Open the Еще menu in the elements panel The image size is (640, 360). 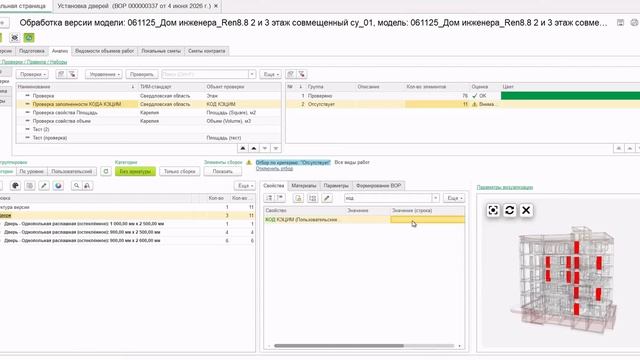245,186
